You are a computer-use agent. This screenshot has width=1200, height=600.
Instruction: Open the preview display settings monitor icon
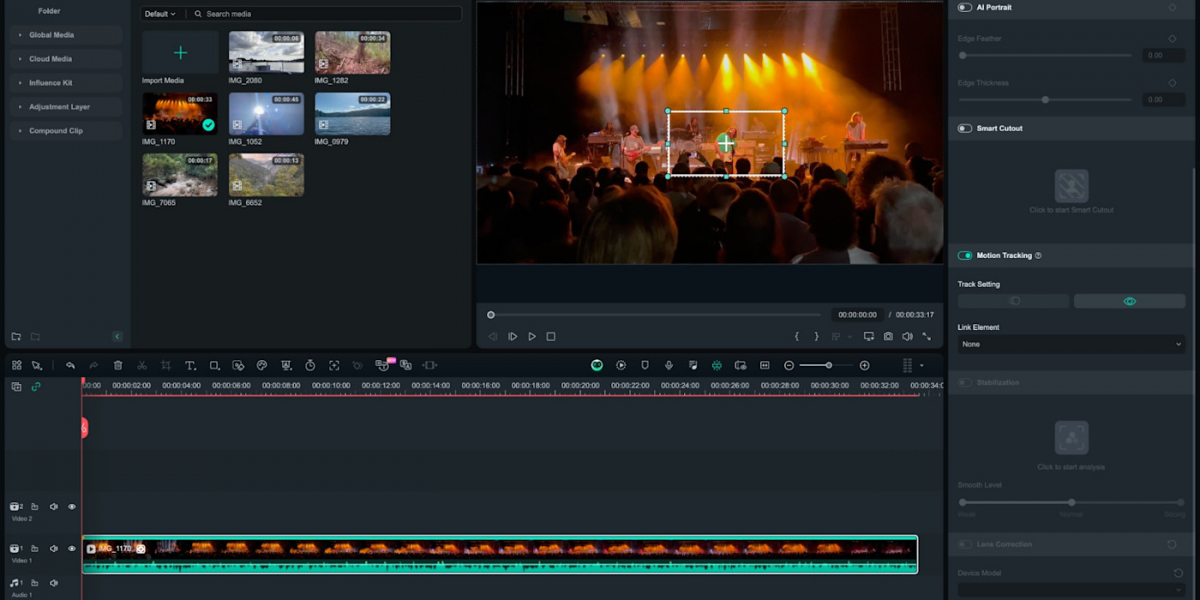[869, 337]
